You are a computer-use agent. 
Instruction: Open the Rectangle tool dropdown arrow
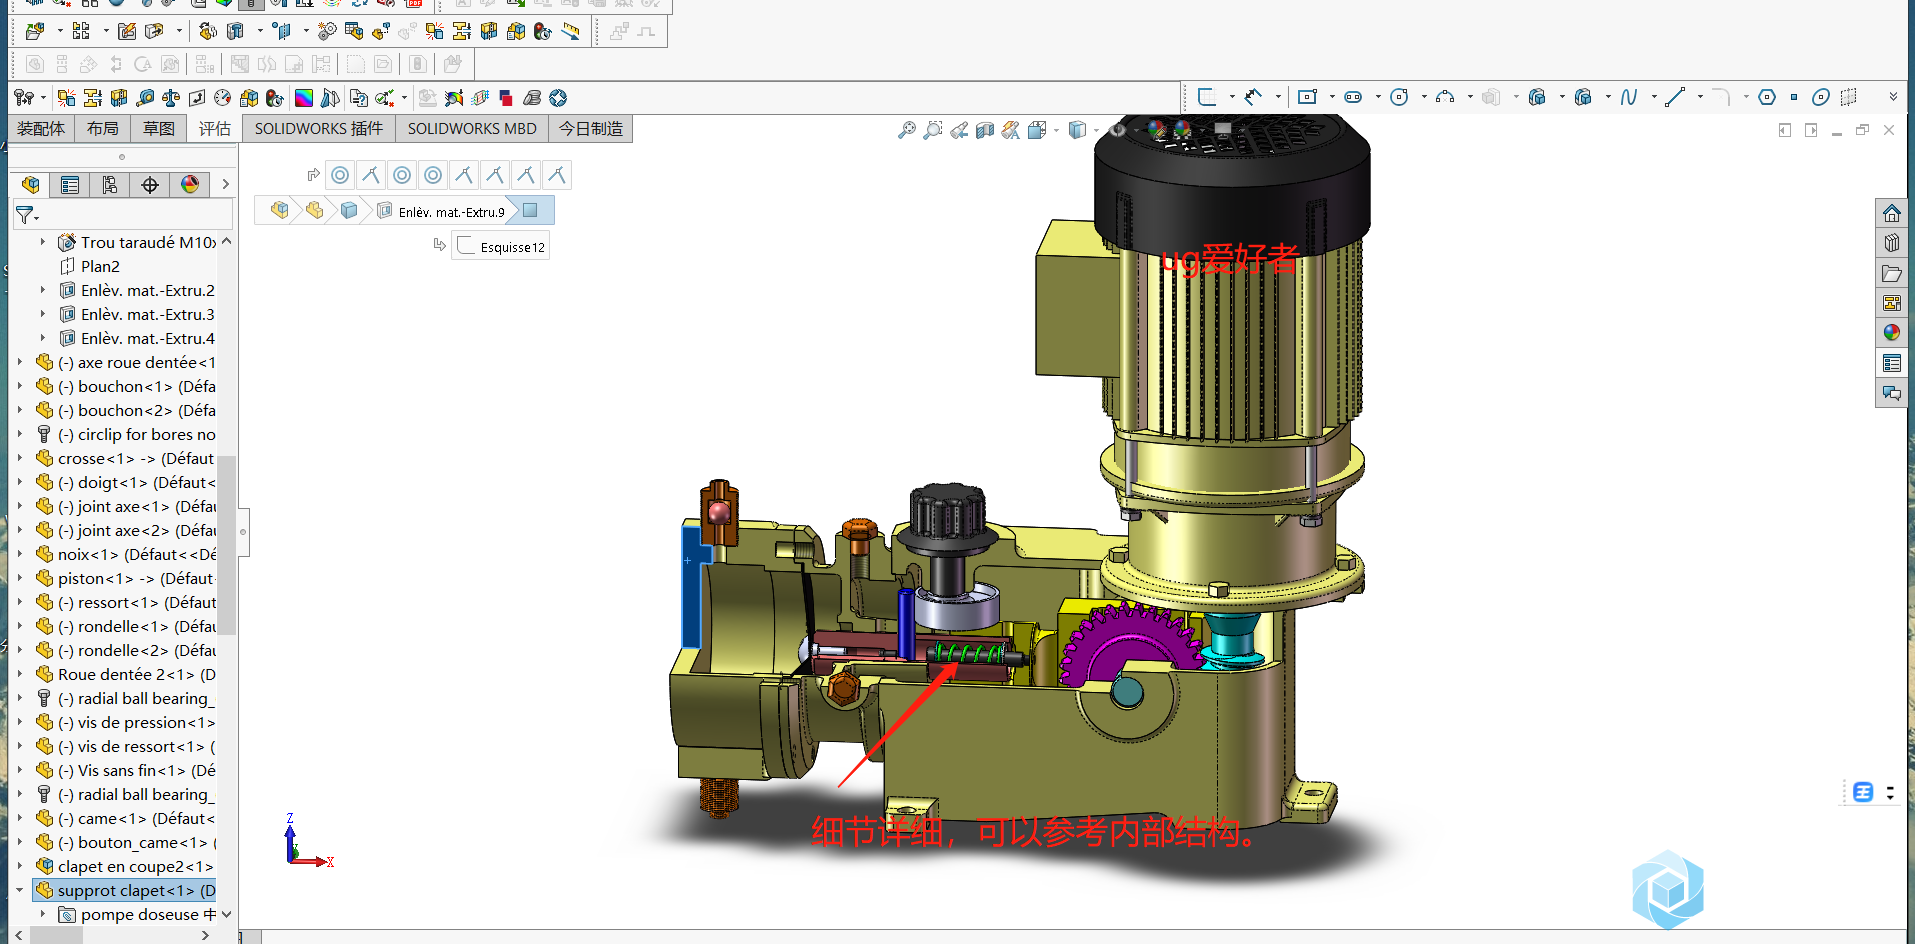pyautogui.click(x=1332, y=97)
